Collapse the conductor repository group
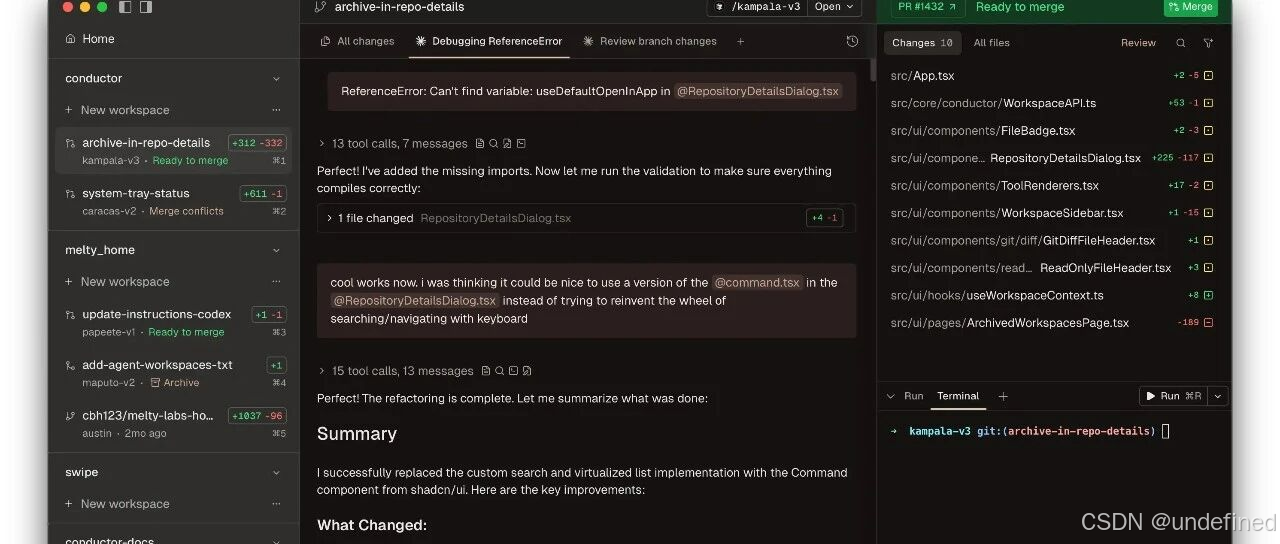This screenshot has height=544, width=1280. point(277,79)
